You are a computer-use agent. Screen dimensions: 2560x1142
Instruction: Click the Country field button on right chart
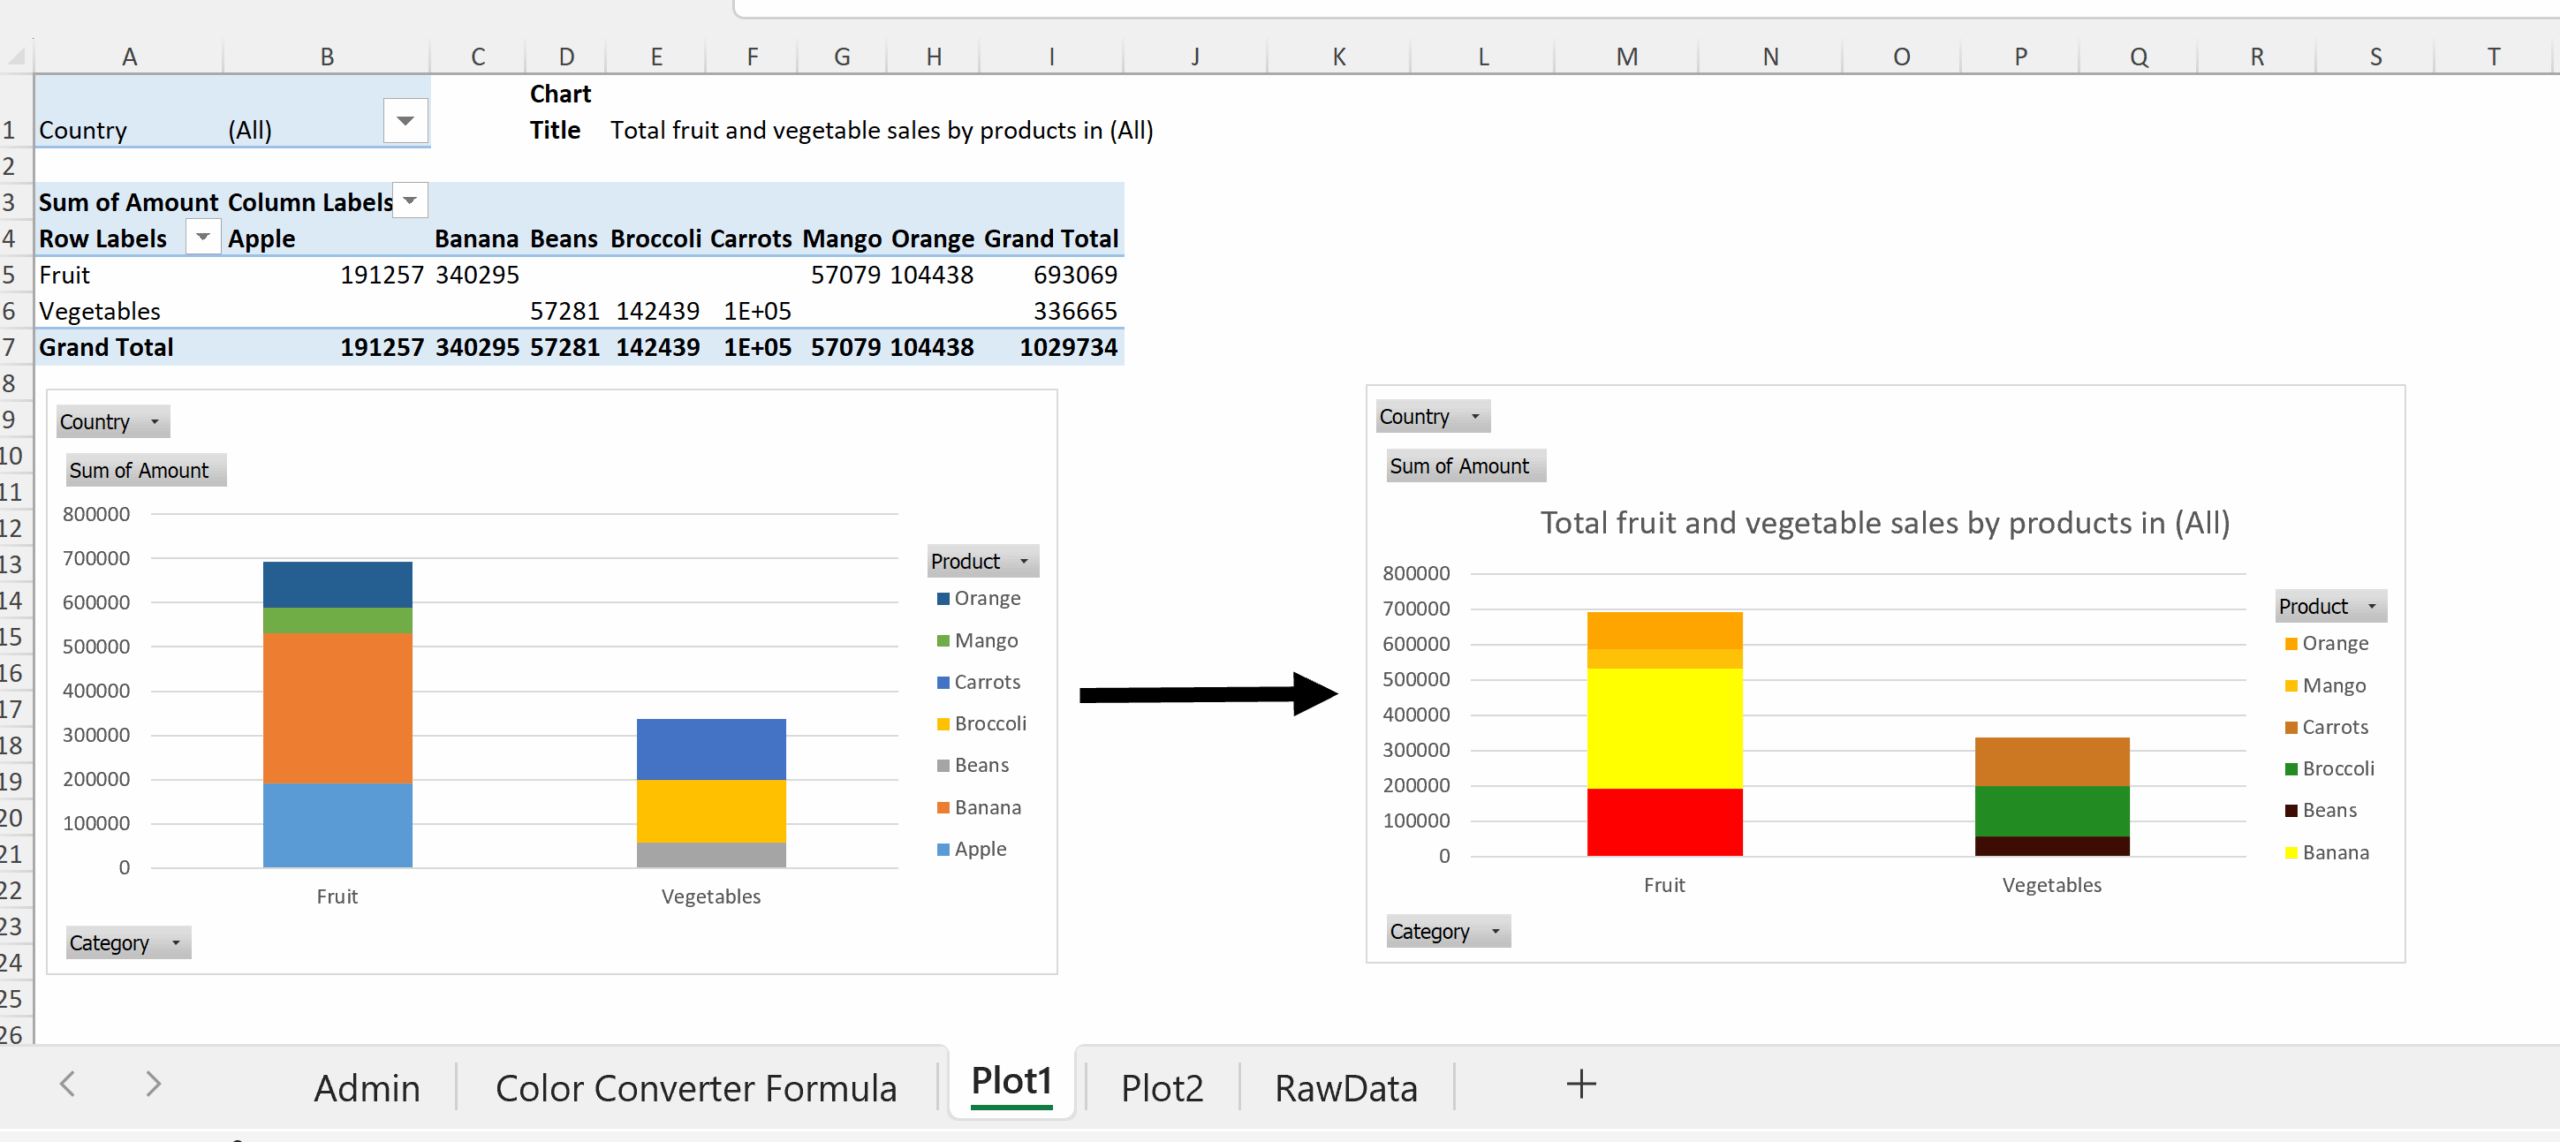[1432, 415]
